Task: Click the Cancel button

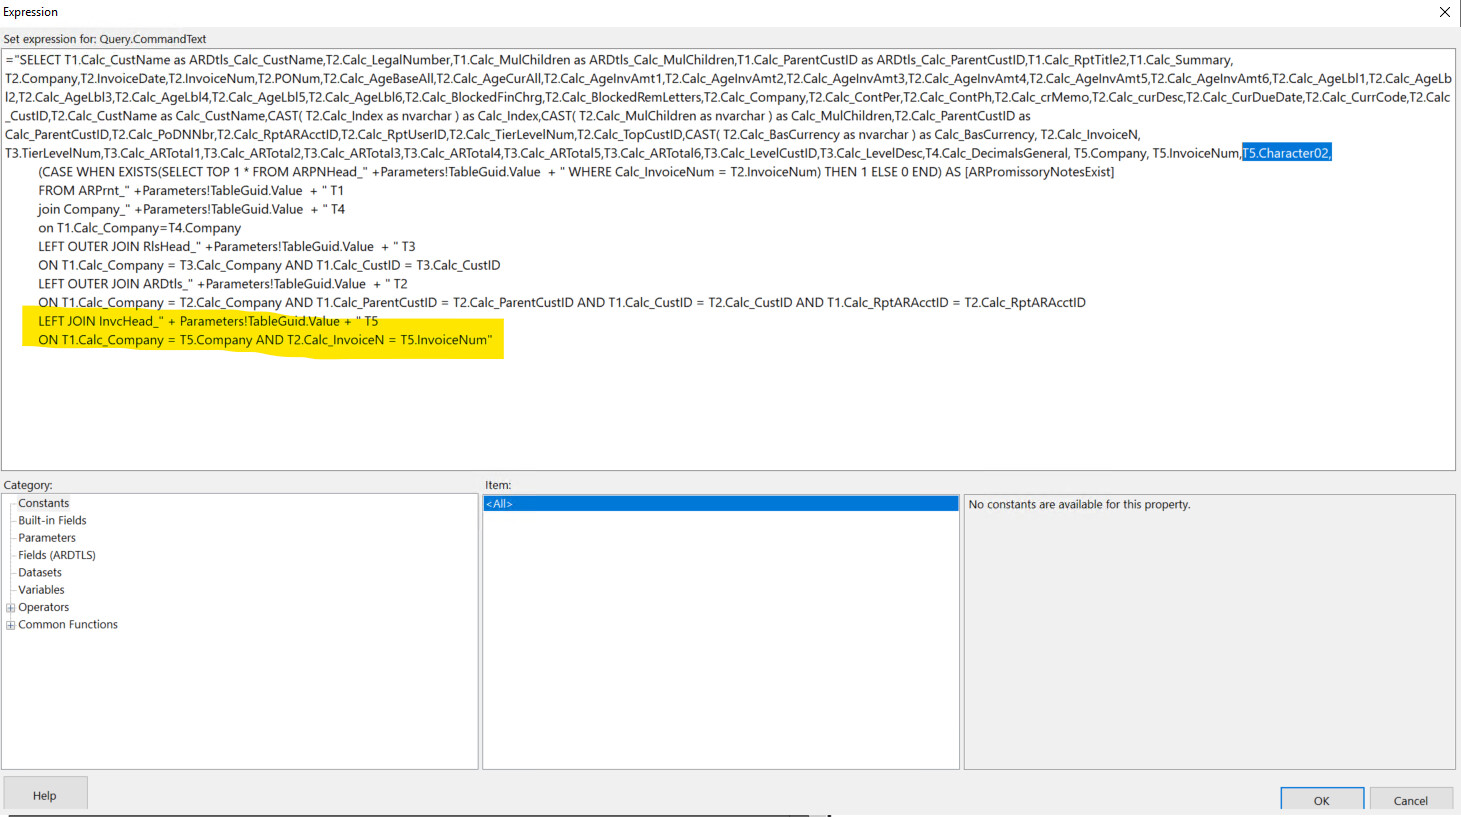Action: 1411,800
